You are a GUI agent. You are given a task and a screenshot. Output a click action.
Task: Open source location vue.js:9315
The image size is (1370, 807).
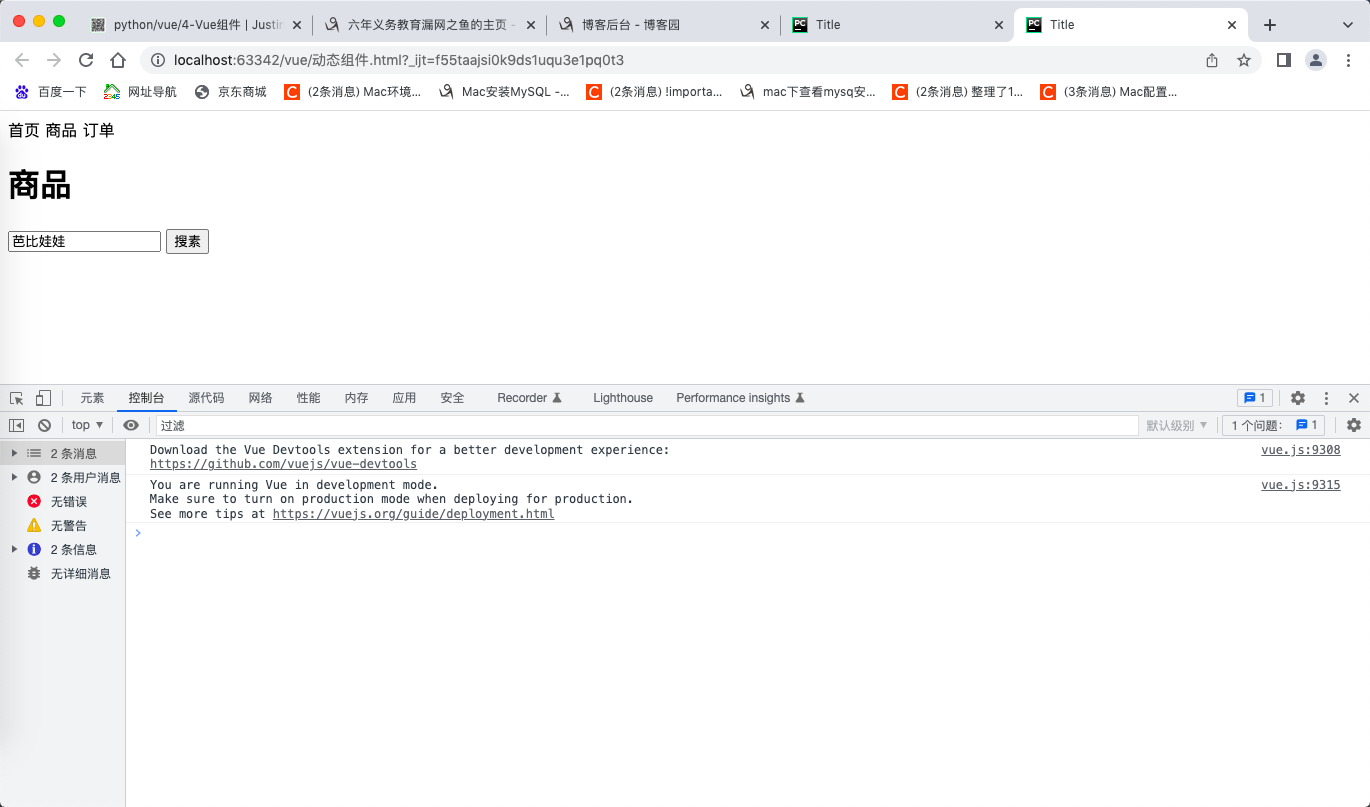pyautogui.click(x=1300, y=485)
